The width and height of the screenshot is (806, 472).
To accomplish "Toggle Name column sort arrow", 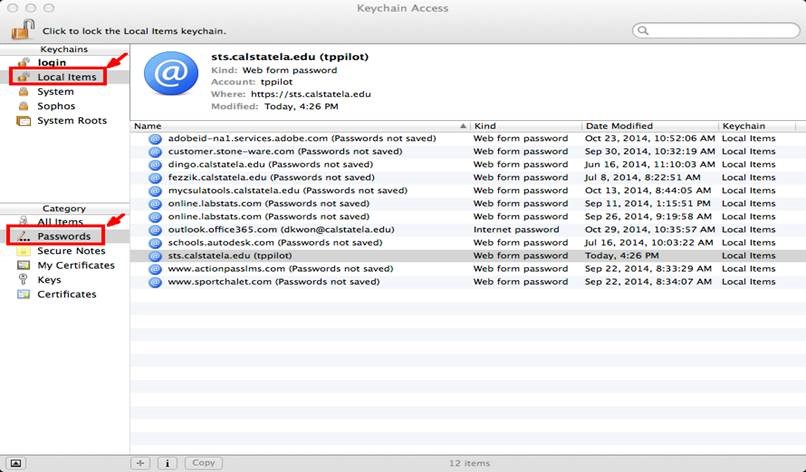I will point(463,126).
